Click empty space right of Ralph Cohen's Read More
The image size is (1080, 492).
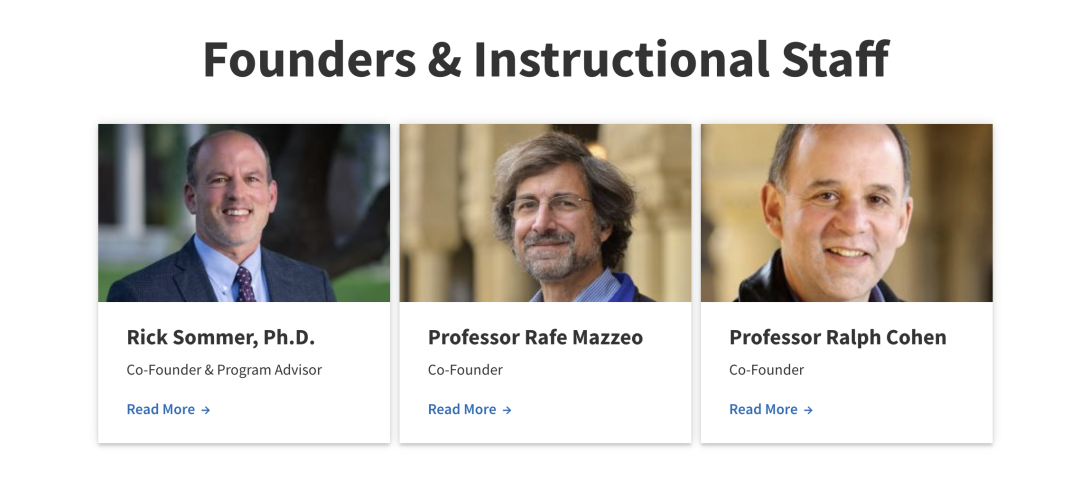coord(900,410)
